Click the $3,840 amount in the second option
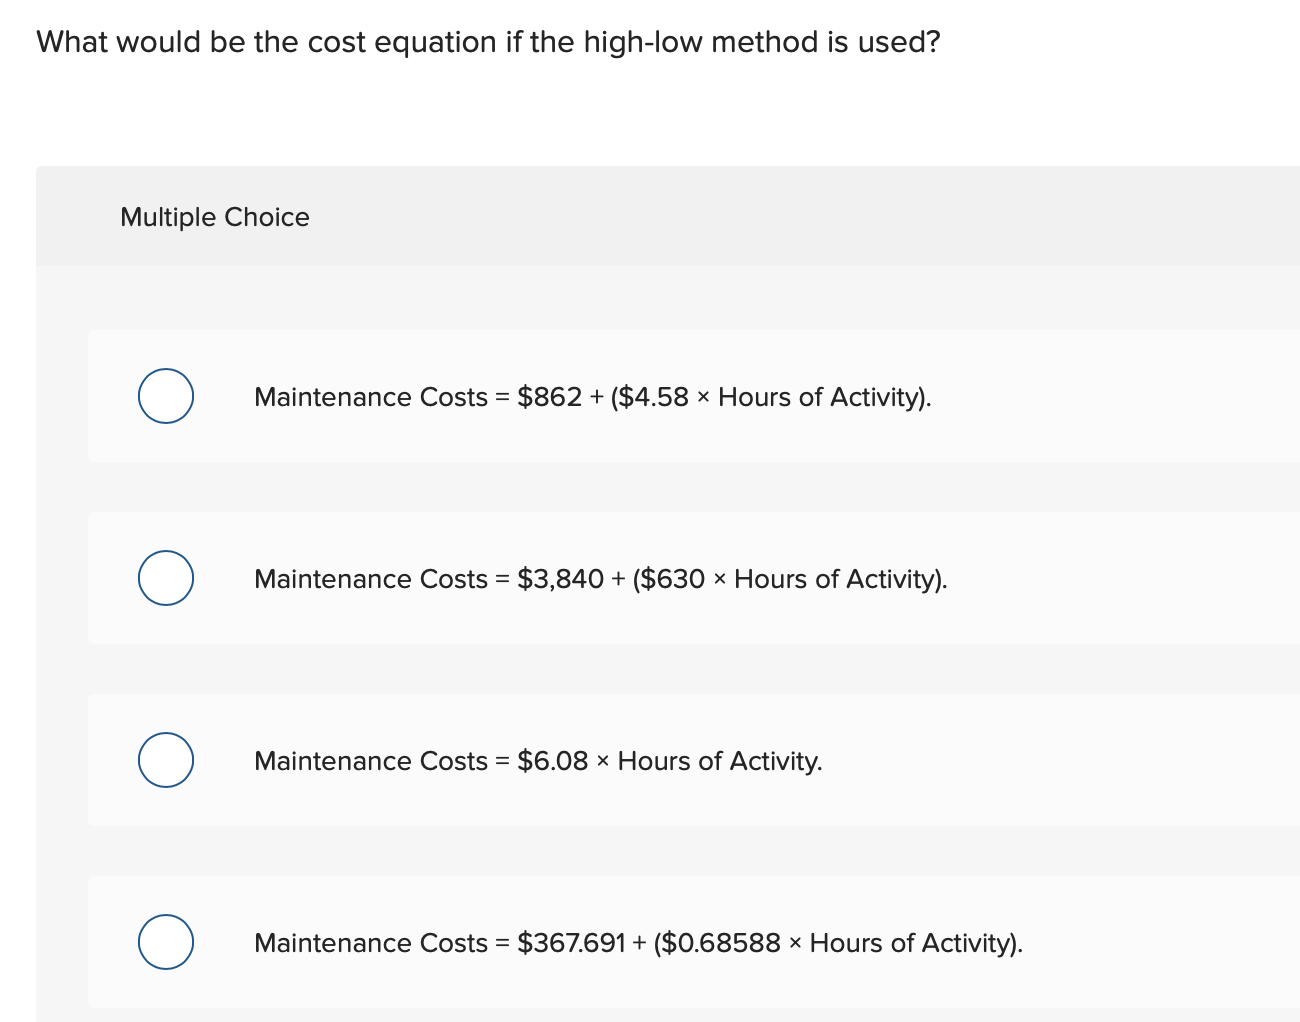 [560, 579]
